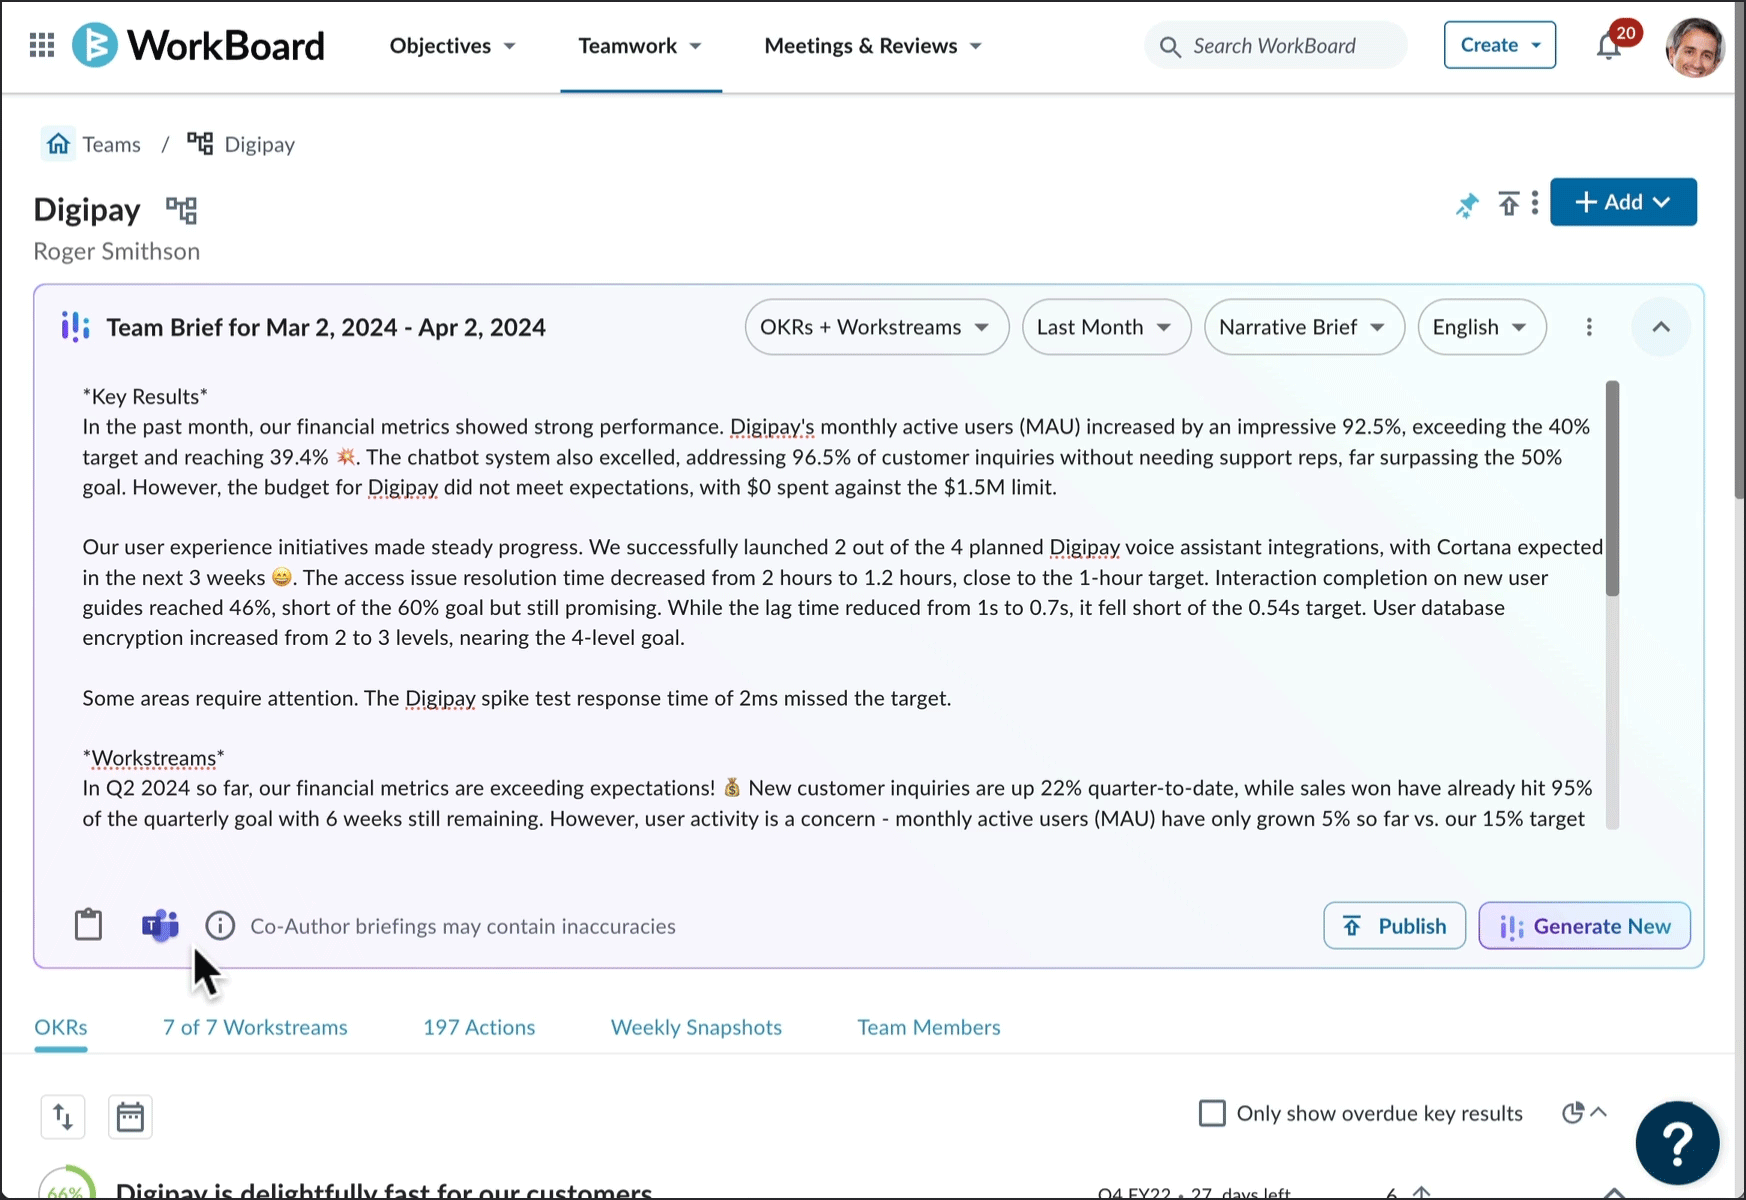The width and height of the screenshot is (1746, 1200).
Task: Click the *Workstreams* heading in brief
Action: [153, 758]
